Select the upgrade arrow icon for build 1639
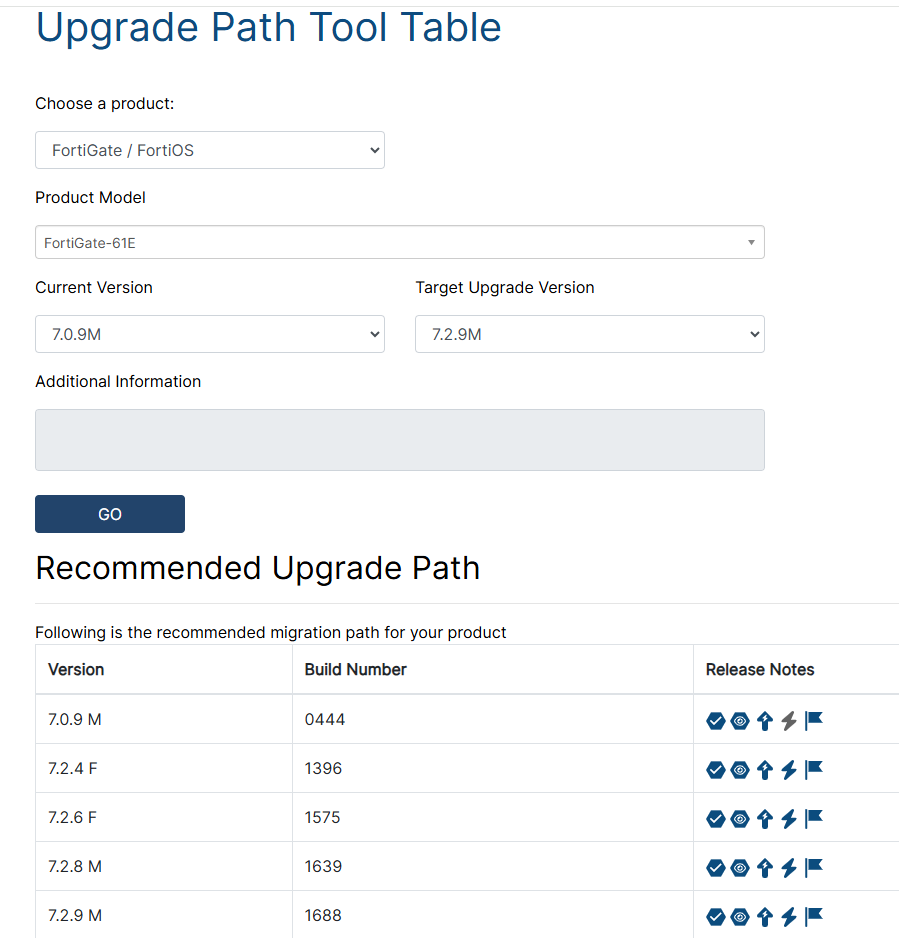Screen dimensions: 899x938 764,868
